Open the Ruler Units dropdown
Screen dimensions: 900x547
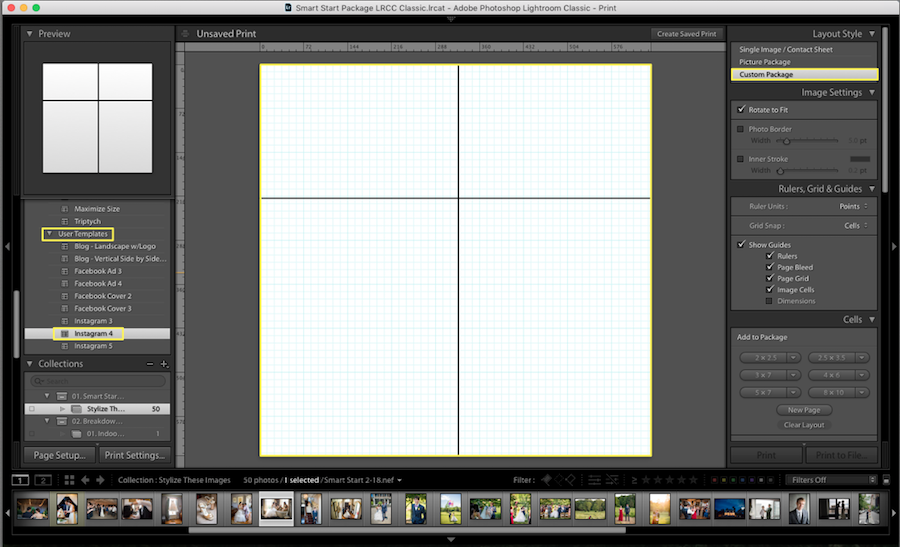click(x=852, y=206)
